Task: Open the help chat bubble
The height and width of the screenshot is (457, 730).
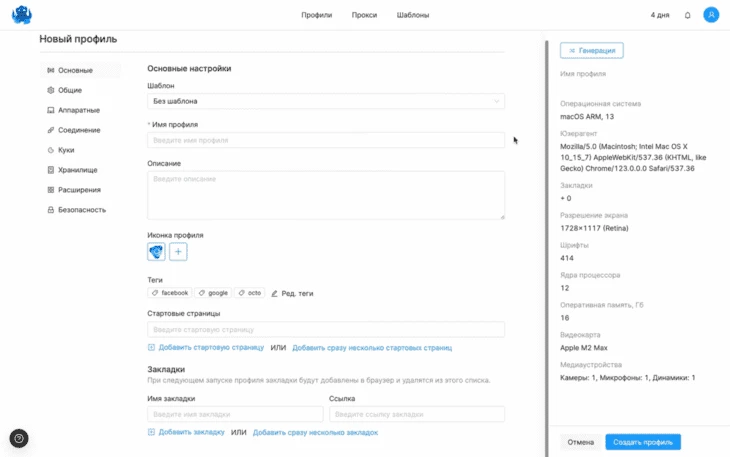Action: click(19, 438)
